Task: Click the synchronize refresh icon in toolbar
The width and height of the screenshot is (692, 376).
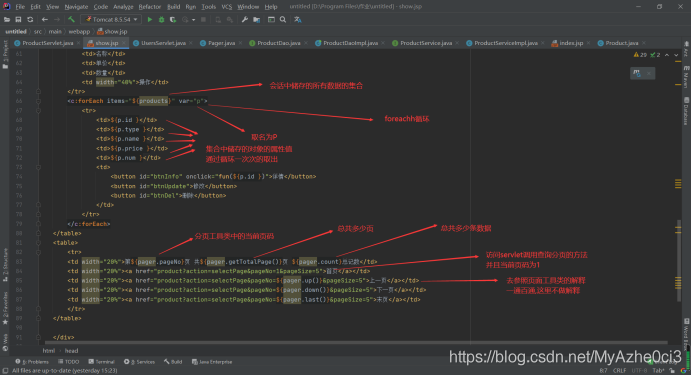Action: coord(30,19)
